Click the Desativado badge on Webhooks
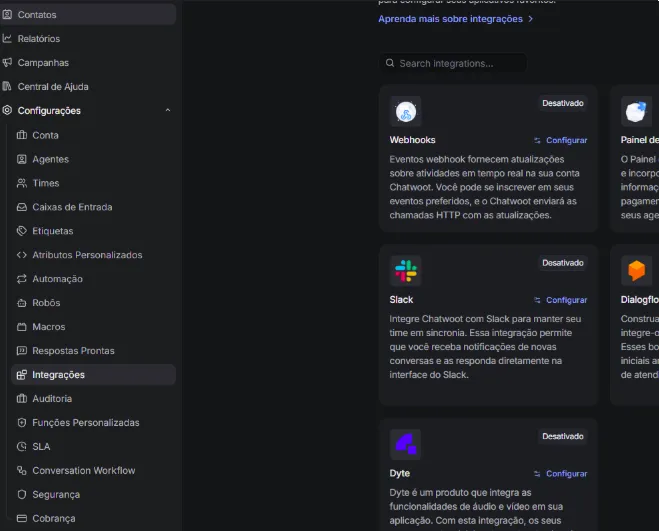Image resolution: width=659 pixels, height=531 pixels. tap(563, 103)
